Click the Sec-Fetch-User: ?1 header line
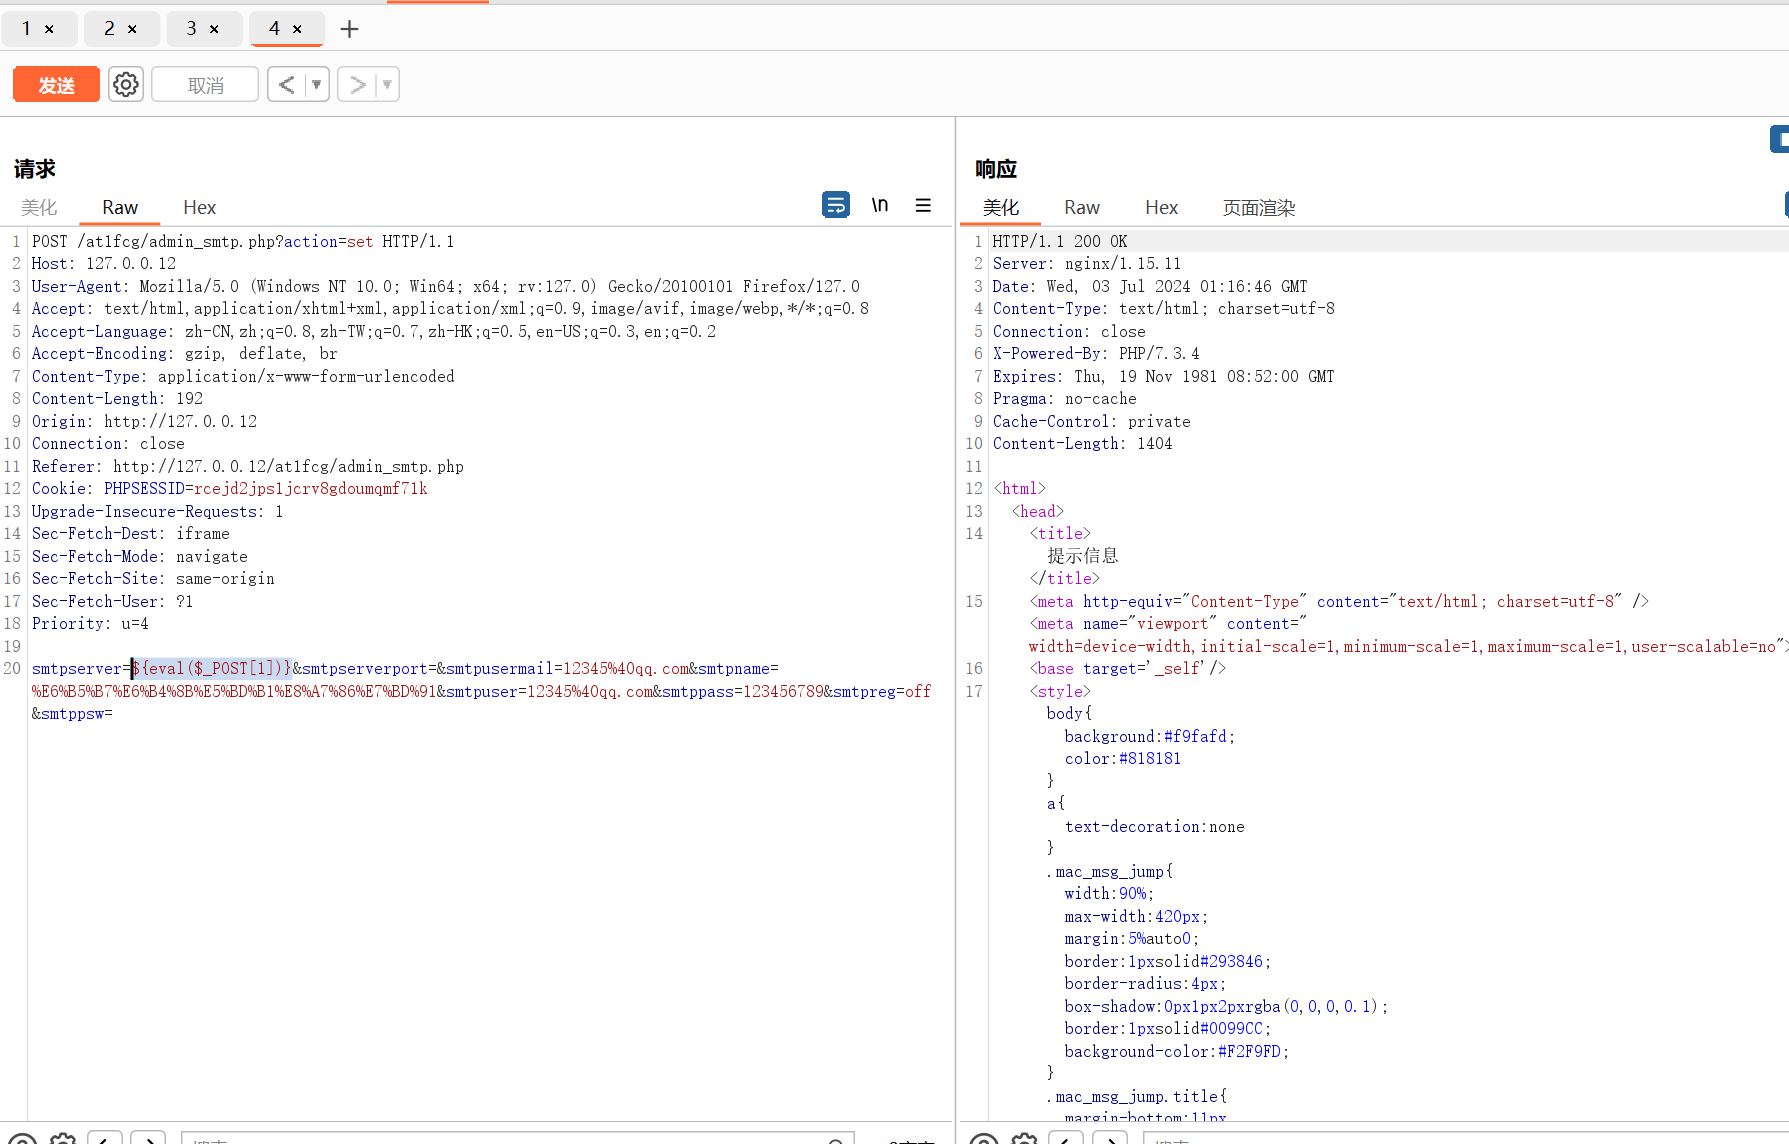Viewport: 1789px width, 1144px height. point(113,601)
